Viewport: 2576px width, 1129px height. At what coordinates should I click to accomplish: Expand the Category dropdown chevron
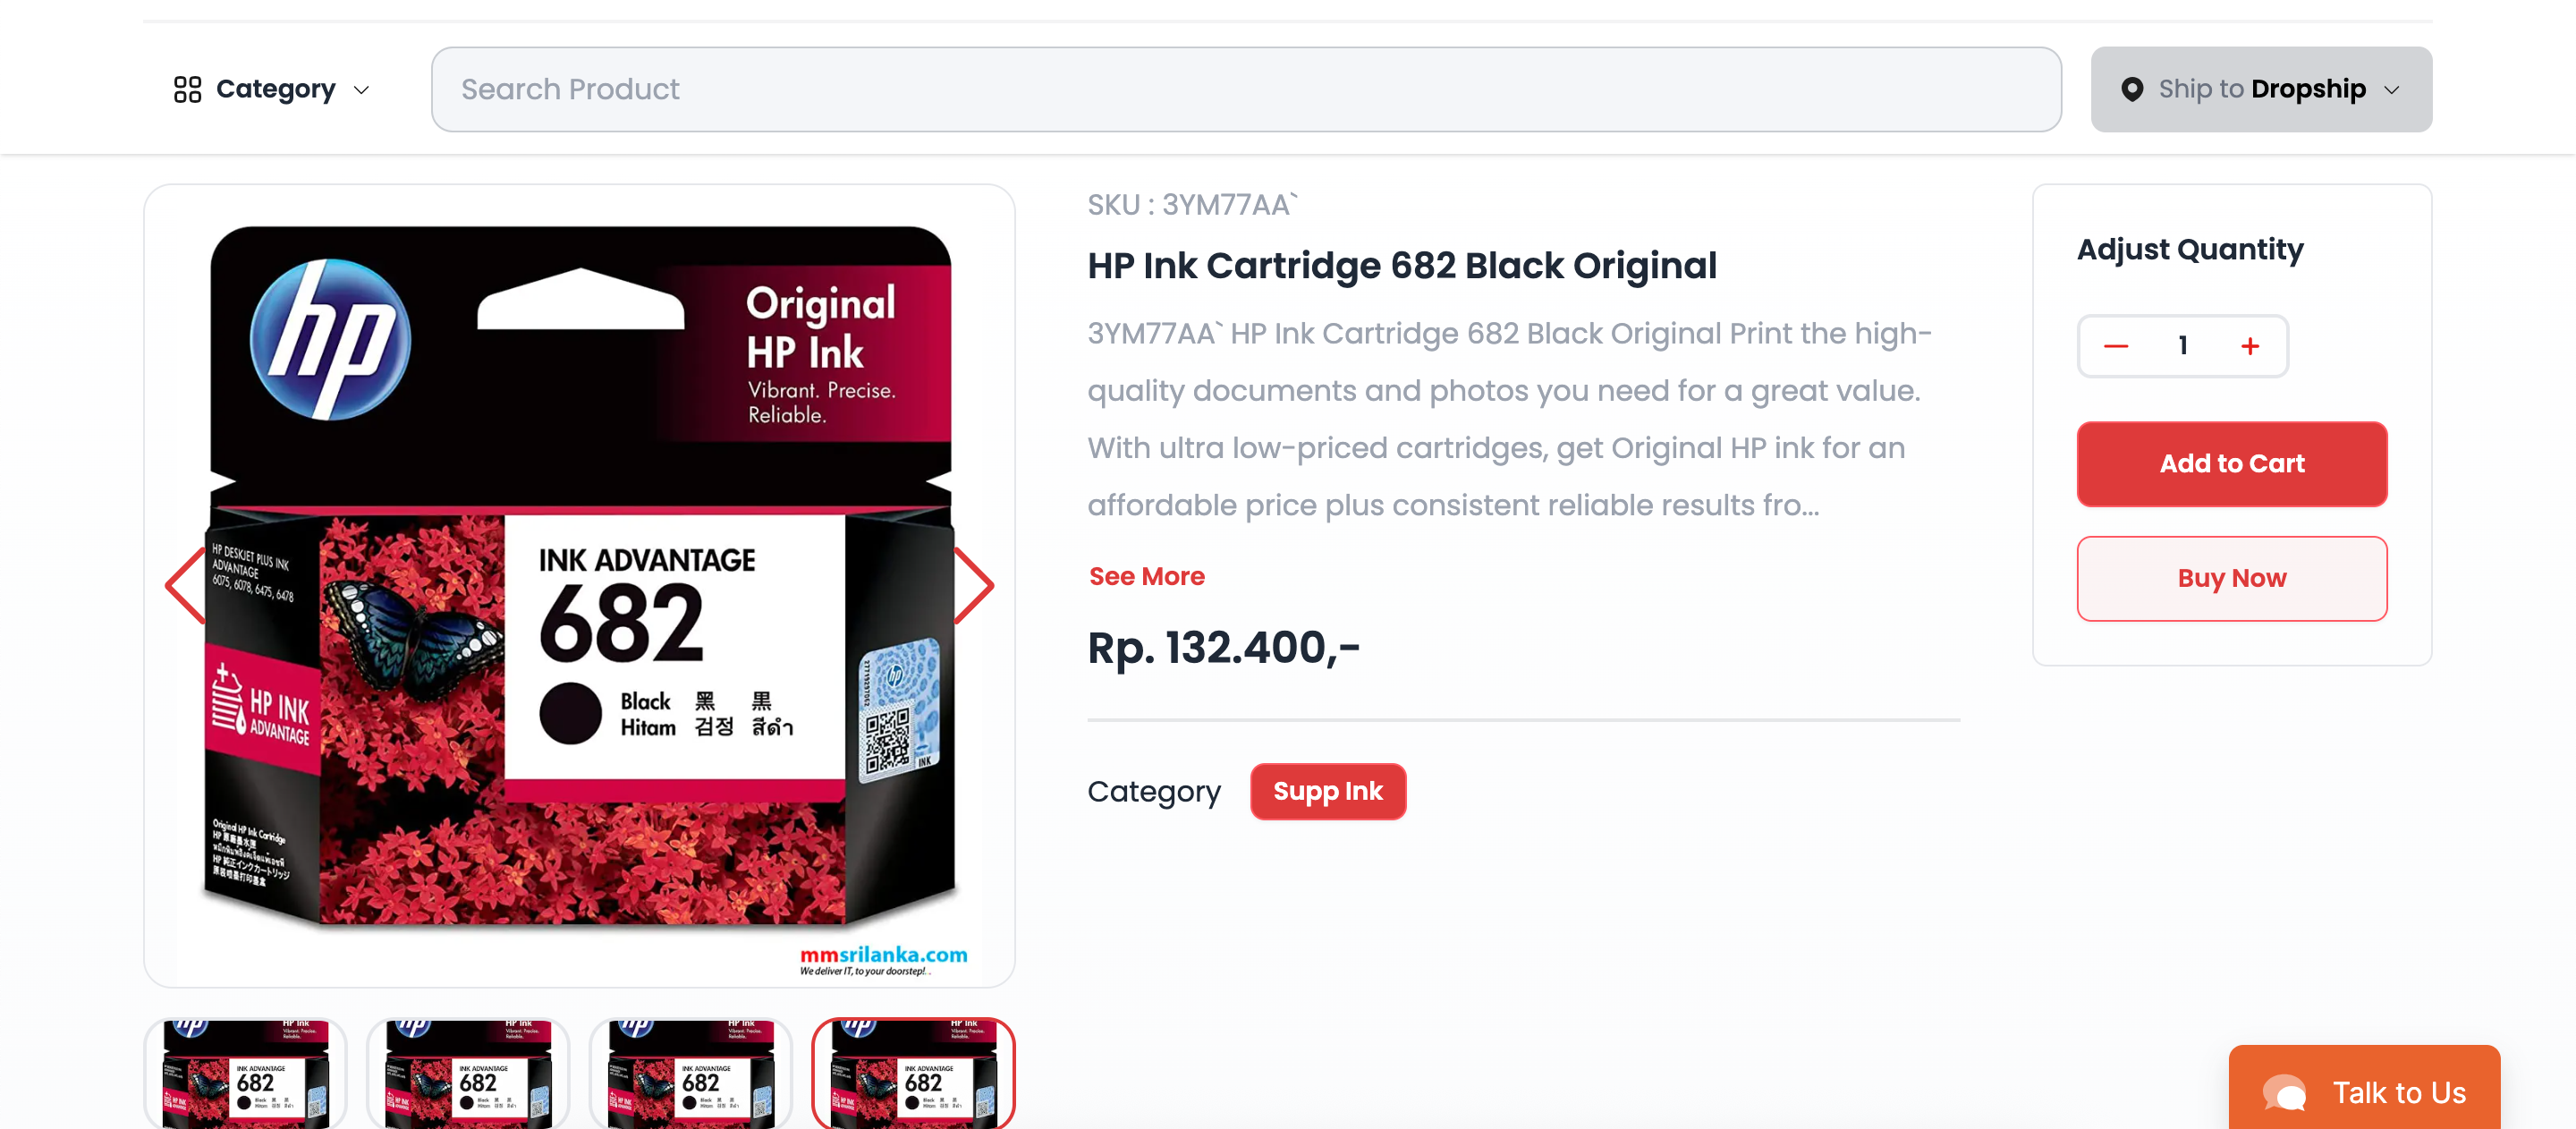pyautogui.click(x=361, y=90)
